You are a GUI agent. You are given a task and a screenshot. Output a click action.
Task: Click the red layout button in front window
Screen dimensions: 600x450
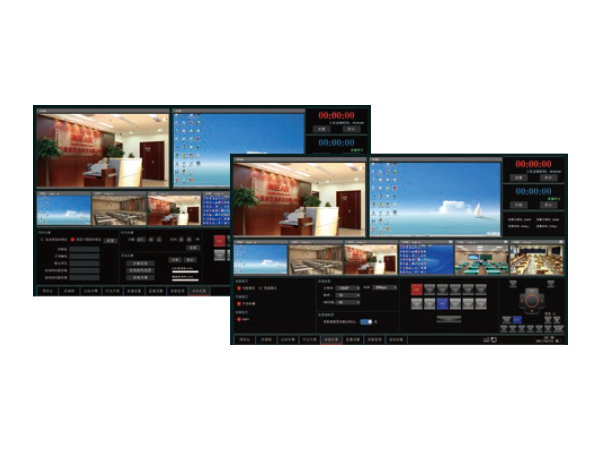416,290
